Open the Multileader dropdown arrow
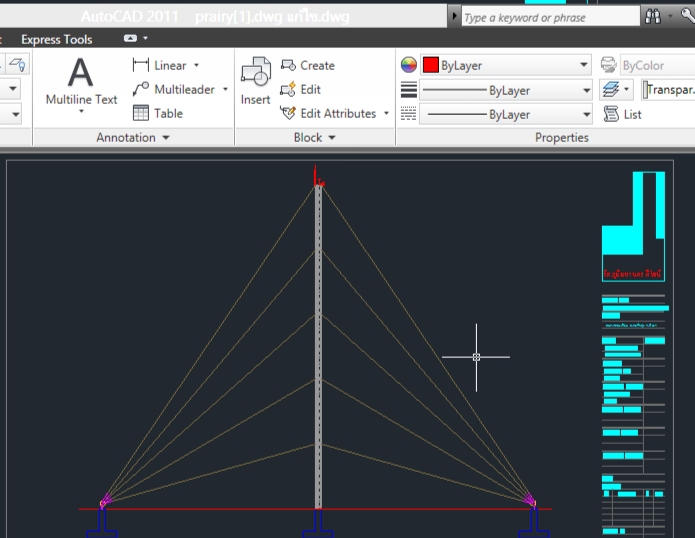 point(225,89)
